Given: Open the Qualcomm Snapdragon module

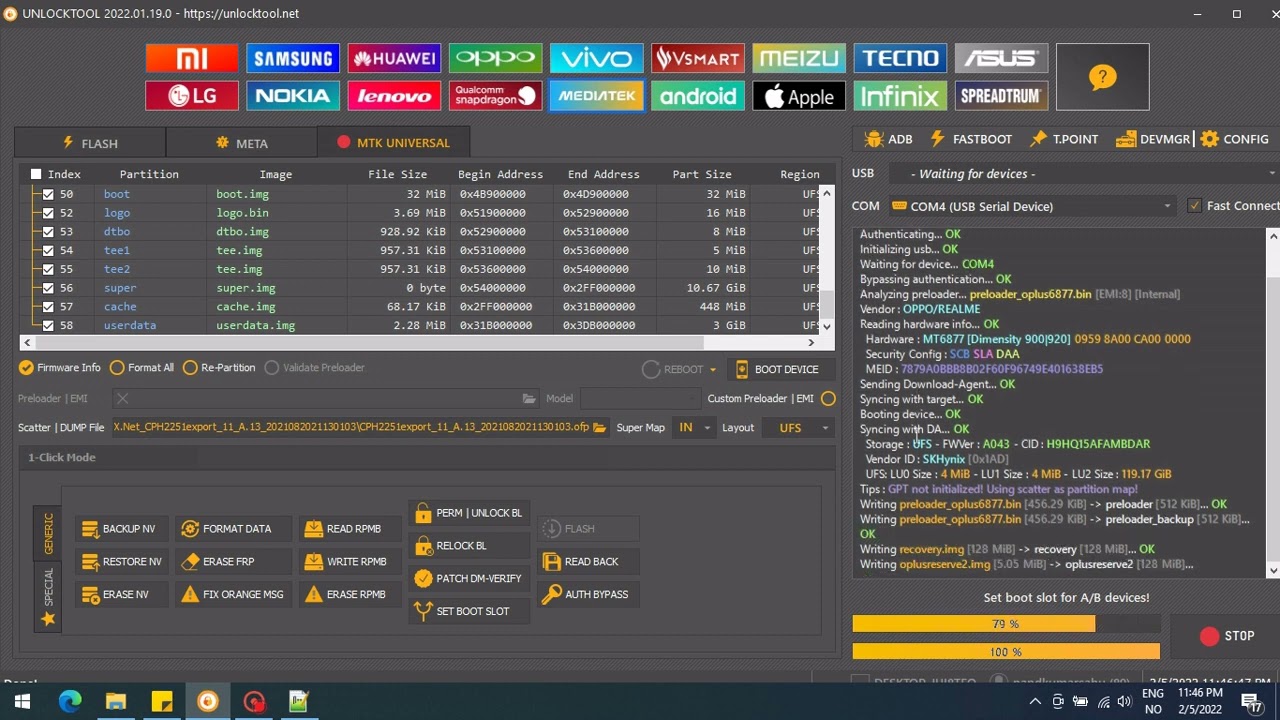Looking at the screenshot, I should click(495, 96).
